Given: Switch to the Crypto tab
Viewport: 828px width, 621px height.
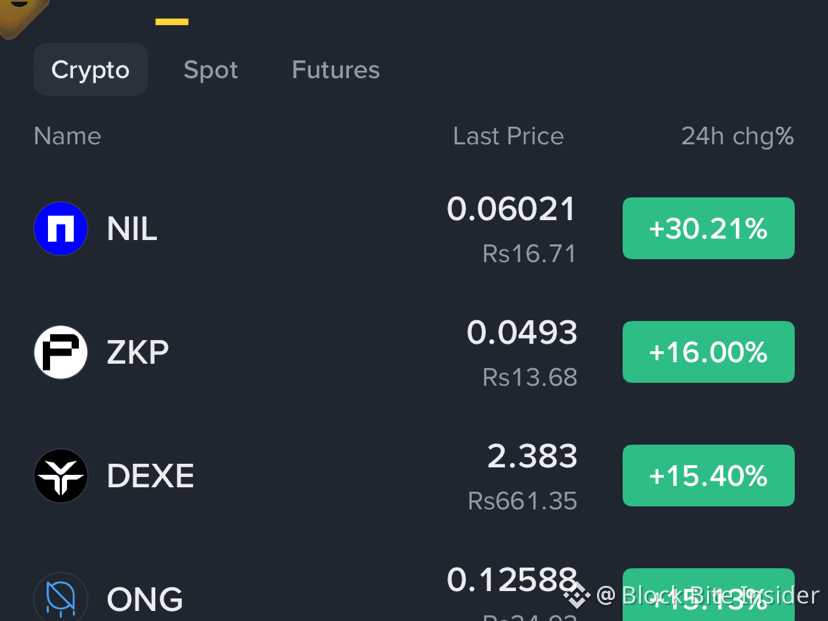Looking at the screenshot, I should click(90, 70).
